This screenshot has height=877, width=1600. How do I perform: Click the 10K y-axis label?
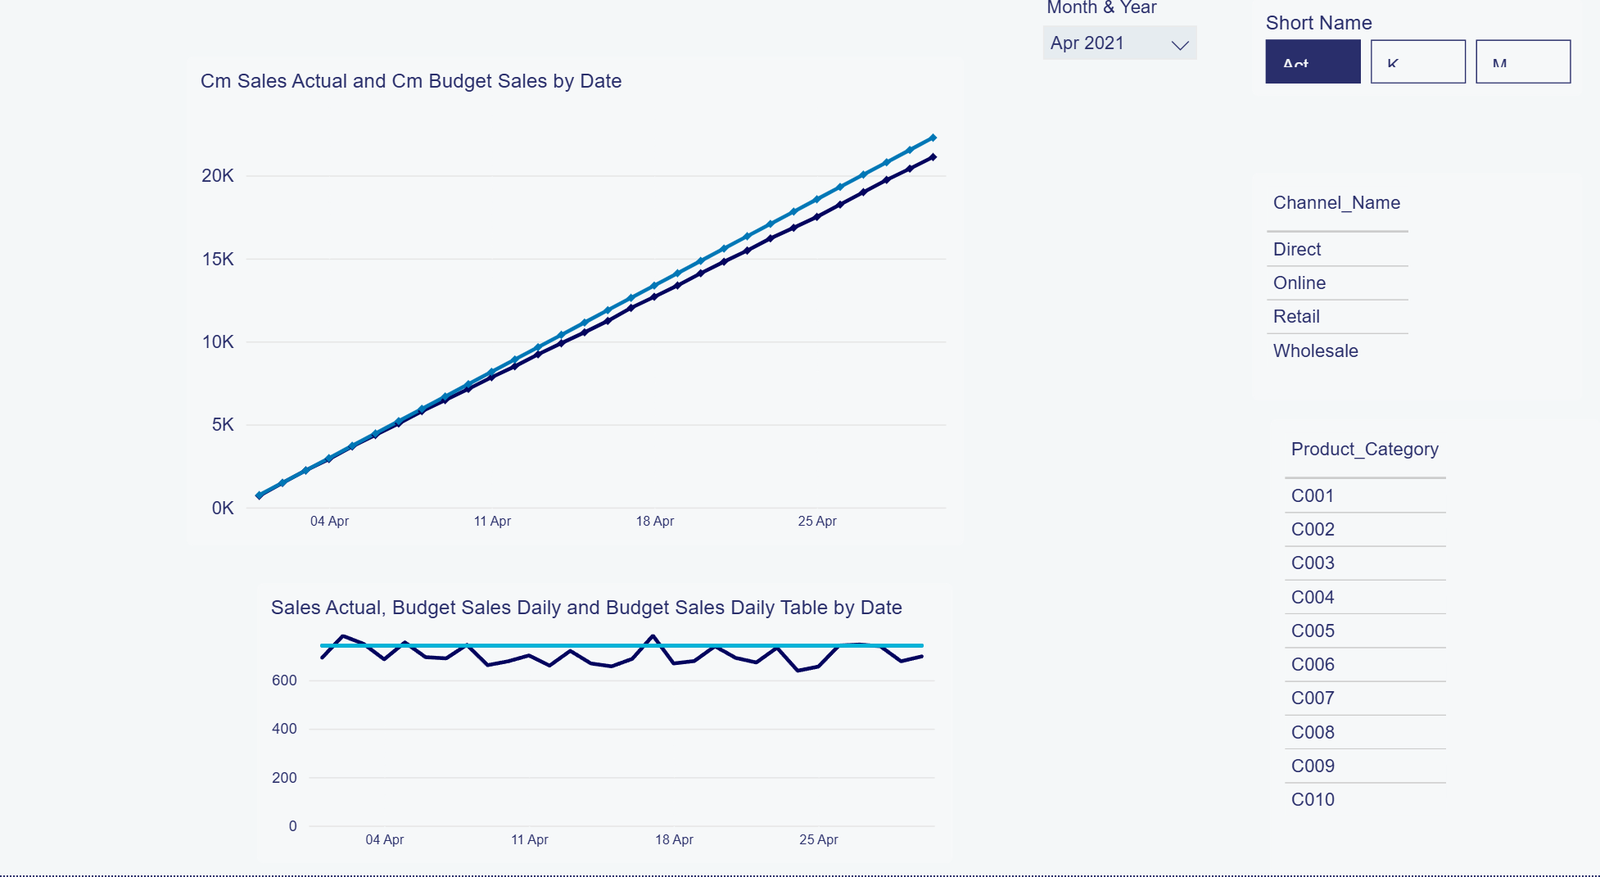[x=218, y=342]
